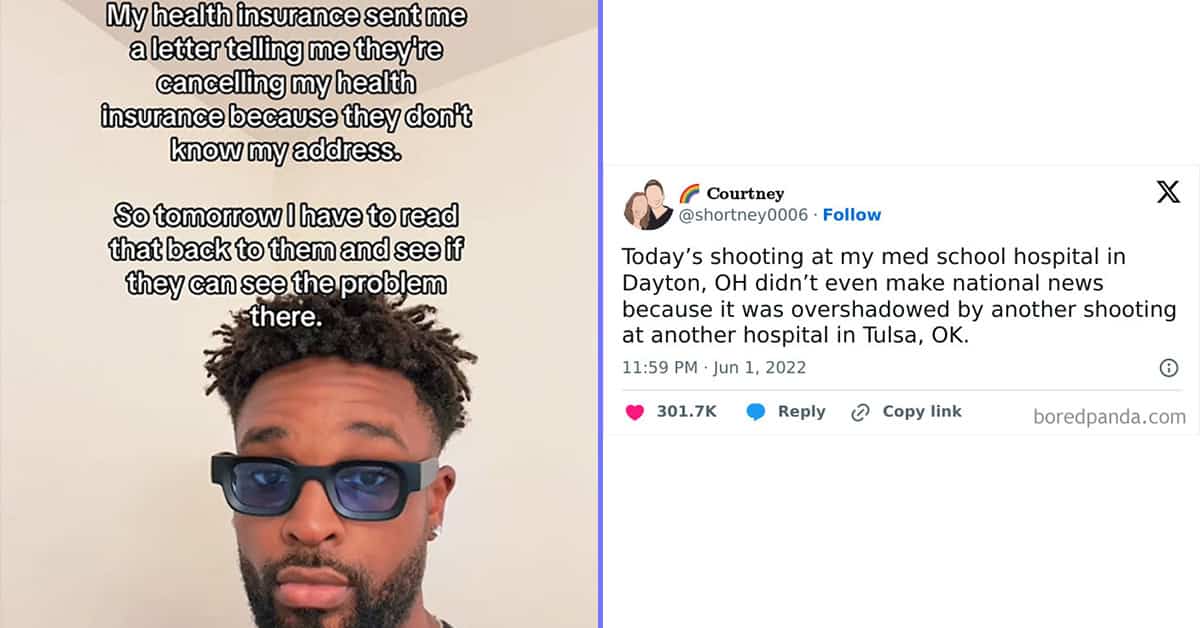The height and width of the screenshot is (628, 1200).
Task: Choose the Reply text label
Action: pos(802,412)
